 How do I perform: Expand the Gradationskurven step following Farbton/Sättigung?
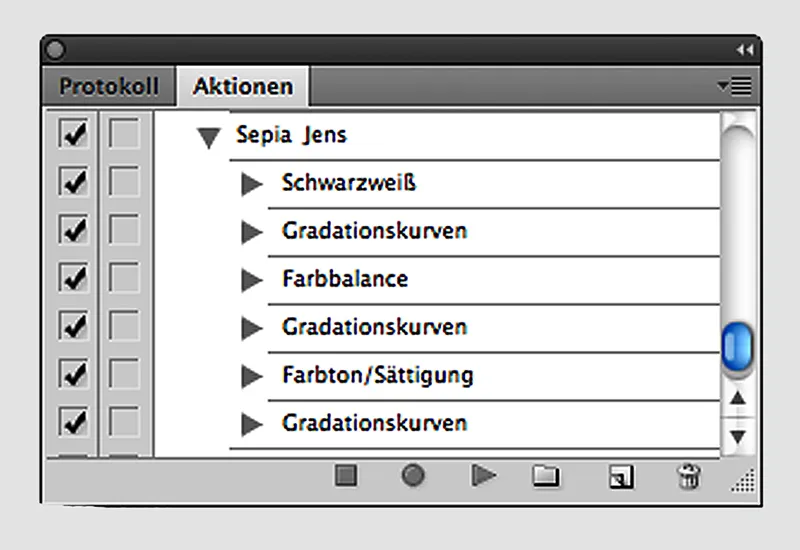tap(252, 424)
